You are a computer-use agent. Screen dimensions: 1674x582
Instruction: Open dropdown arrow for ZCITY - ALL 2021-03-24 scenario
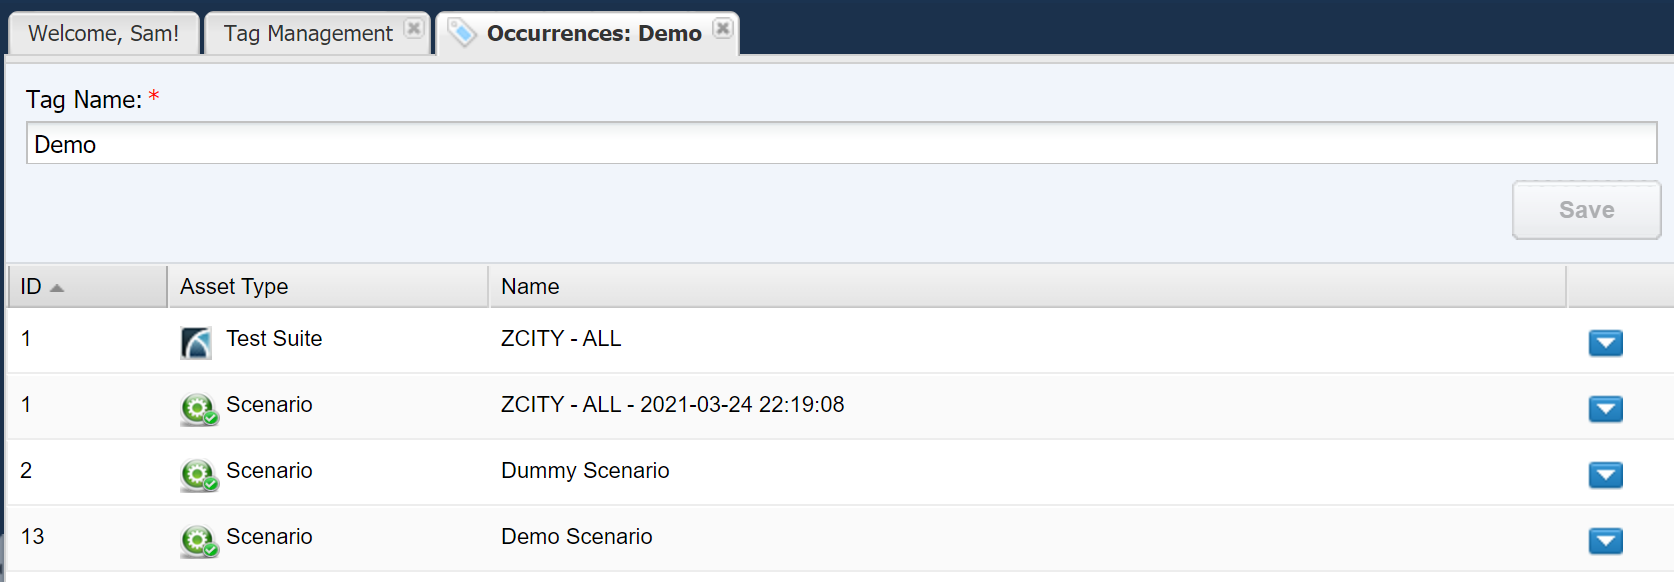[x=1605, y=409]
